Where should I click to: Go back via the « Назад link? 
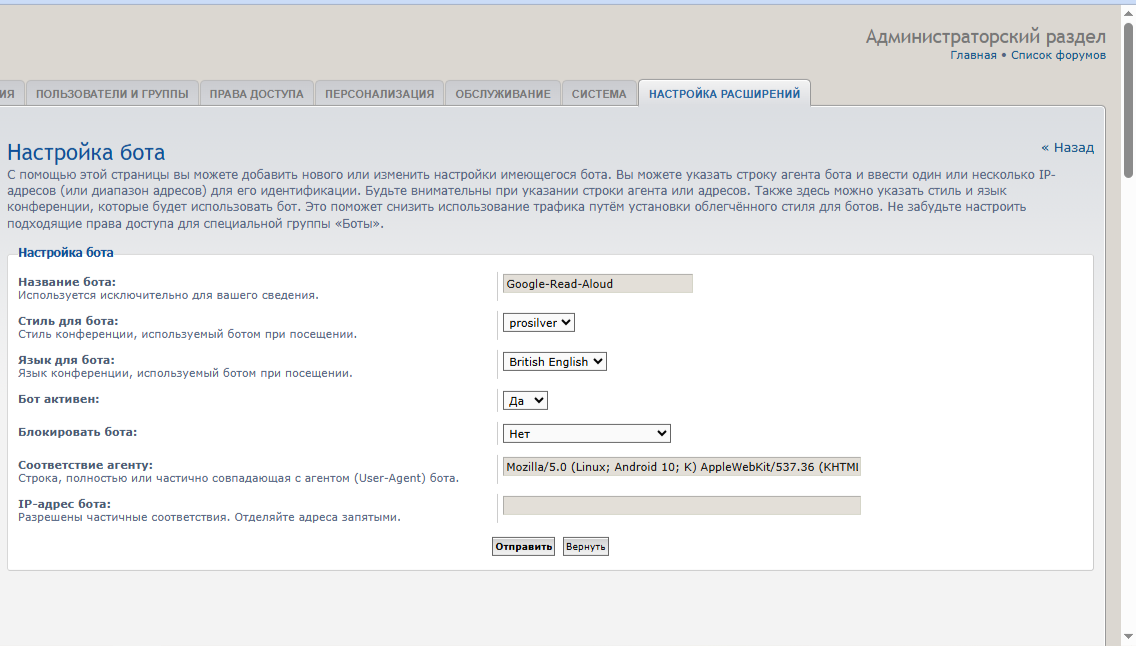click(1067, 147)
